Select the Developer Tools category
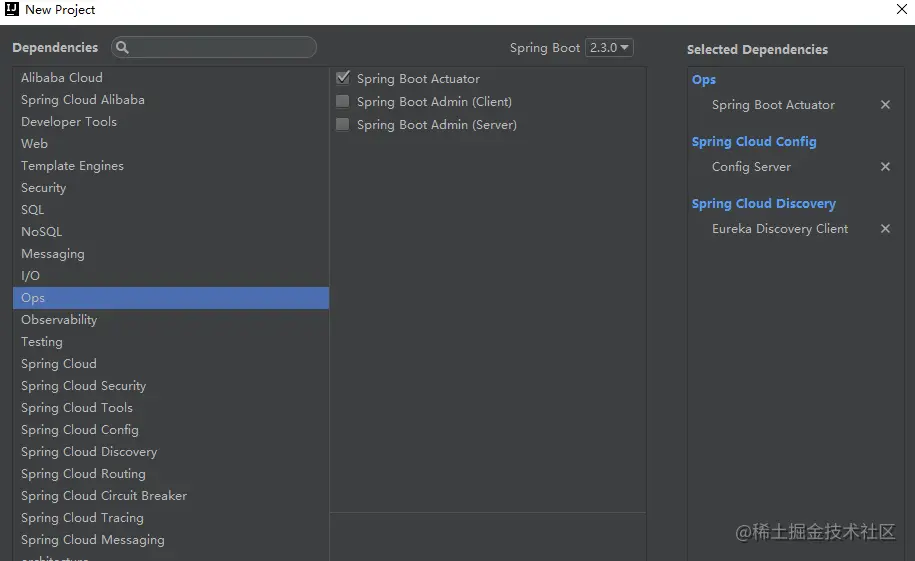 click(69, 122)
